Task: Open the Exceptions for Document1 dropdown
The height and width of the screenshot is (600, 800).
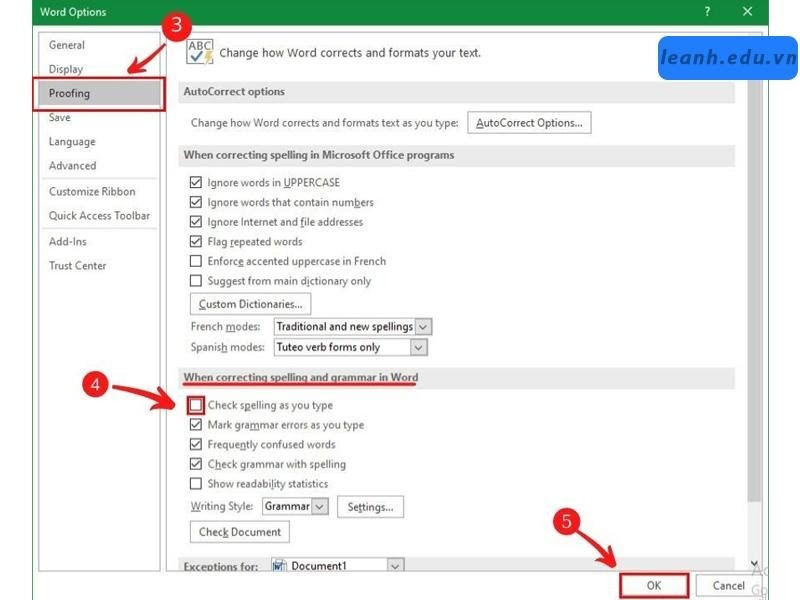Action: coord(338,565)
